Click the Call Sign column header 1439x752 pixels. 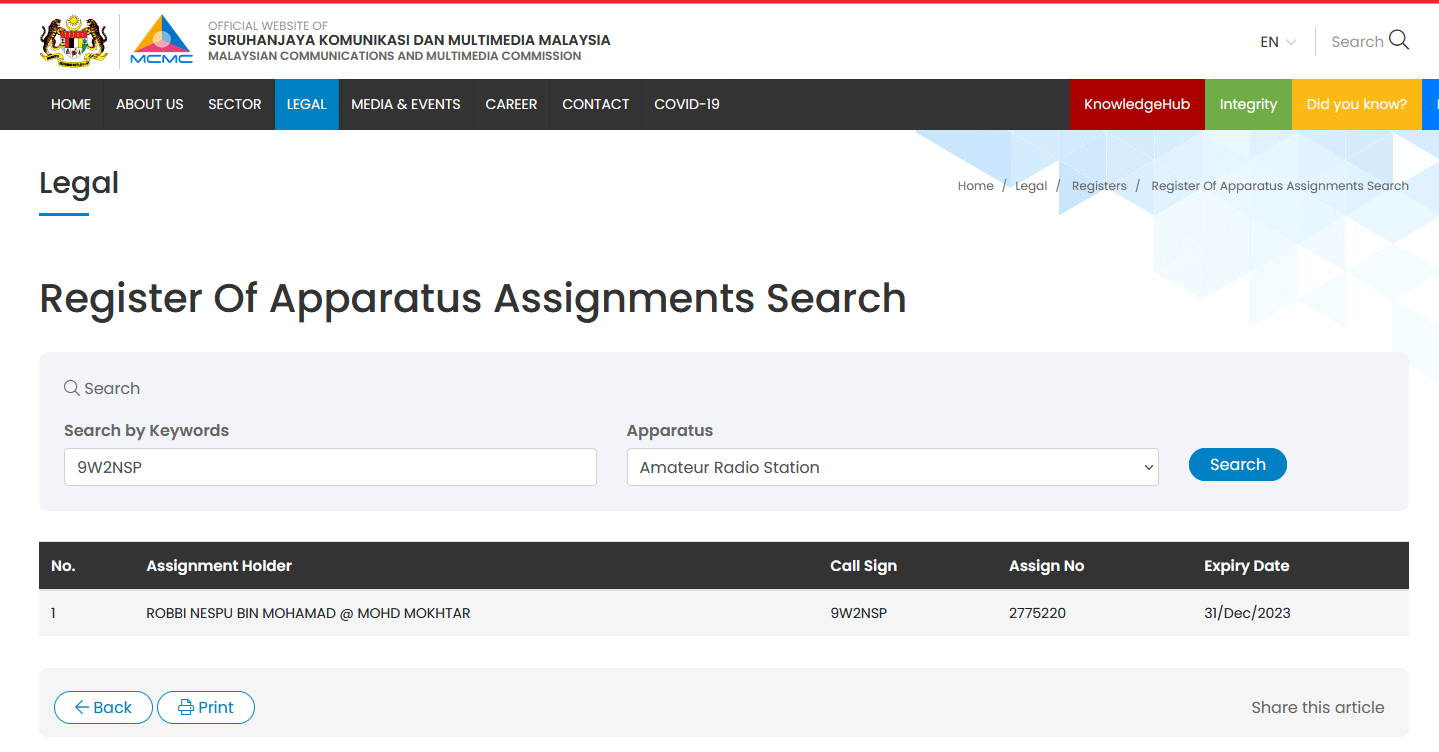coord(863,566)
